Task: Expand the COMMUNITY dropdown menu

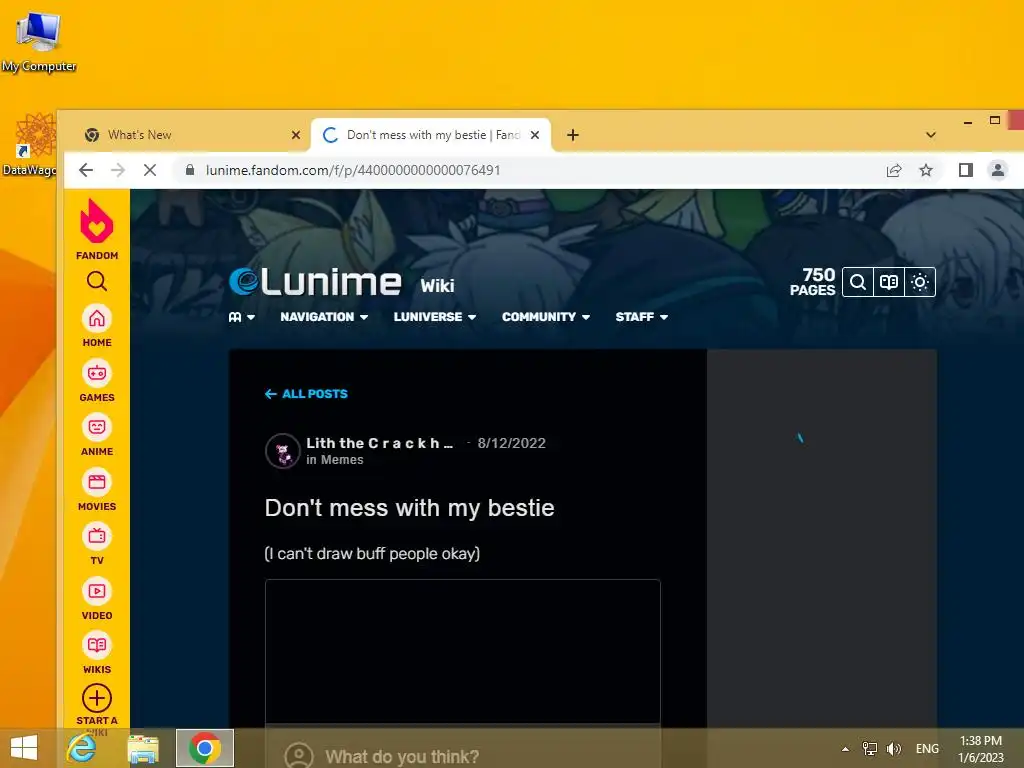Action: pyautogui.click(x=546, y=317)
